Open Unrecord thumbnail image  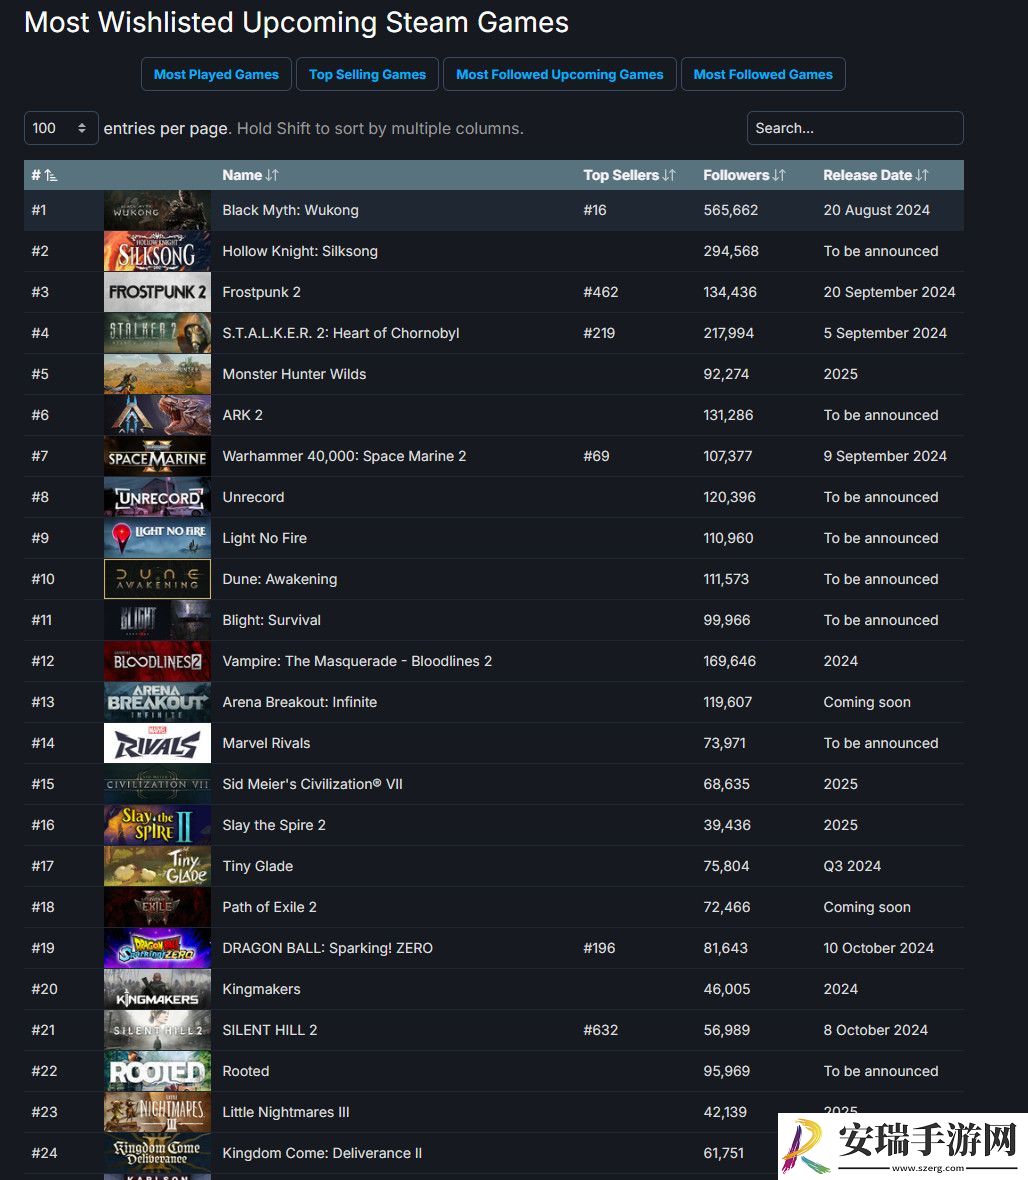tap(157, 497)
